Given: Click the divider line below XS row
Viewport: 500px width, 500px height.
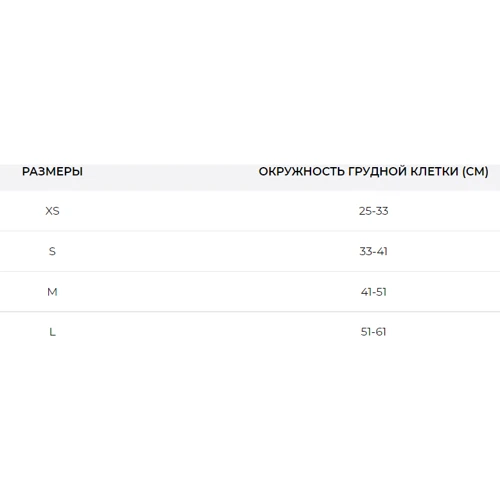Looking at the screenshot, I should click(x=250, y=231).
